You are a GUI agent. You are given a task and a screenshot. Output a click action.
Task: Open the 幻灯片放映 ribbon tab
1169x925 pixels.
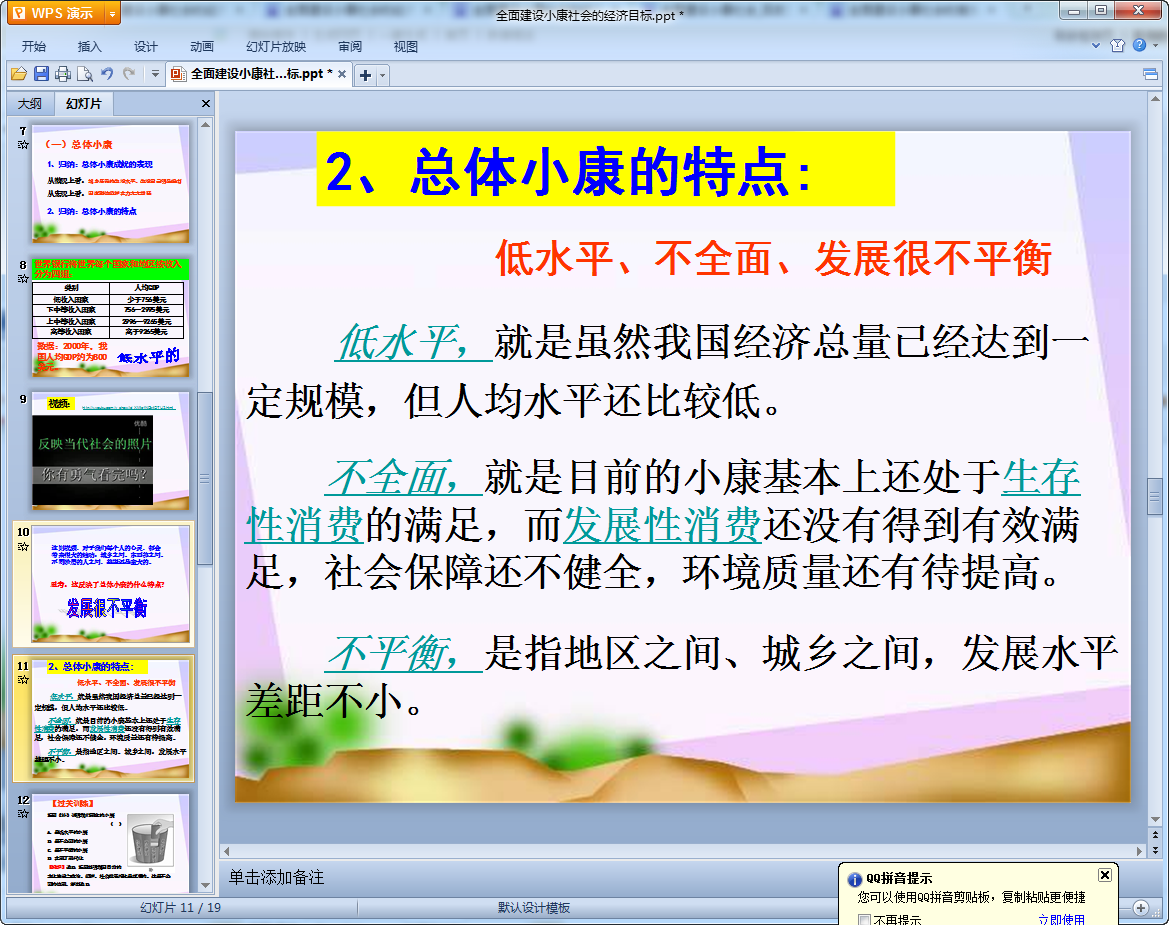point(276,46)
